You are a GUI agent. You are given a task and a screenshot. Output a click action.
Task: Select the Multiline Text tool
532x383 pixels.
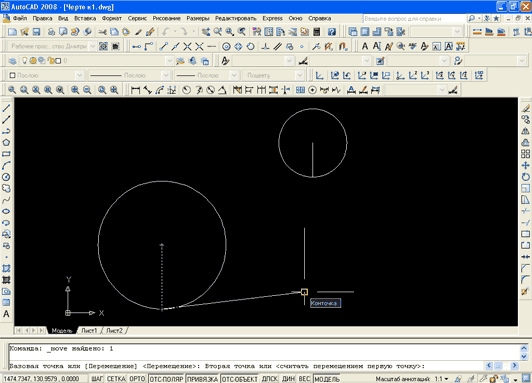click(6, 314)
